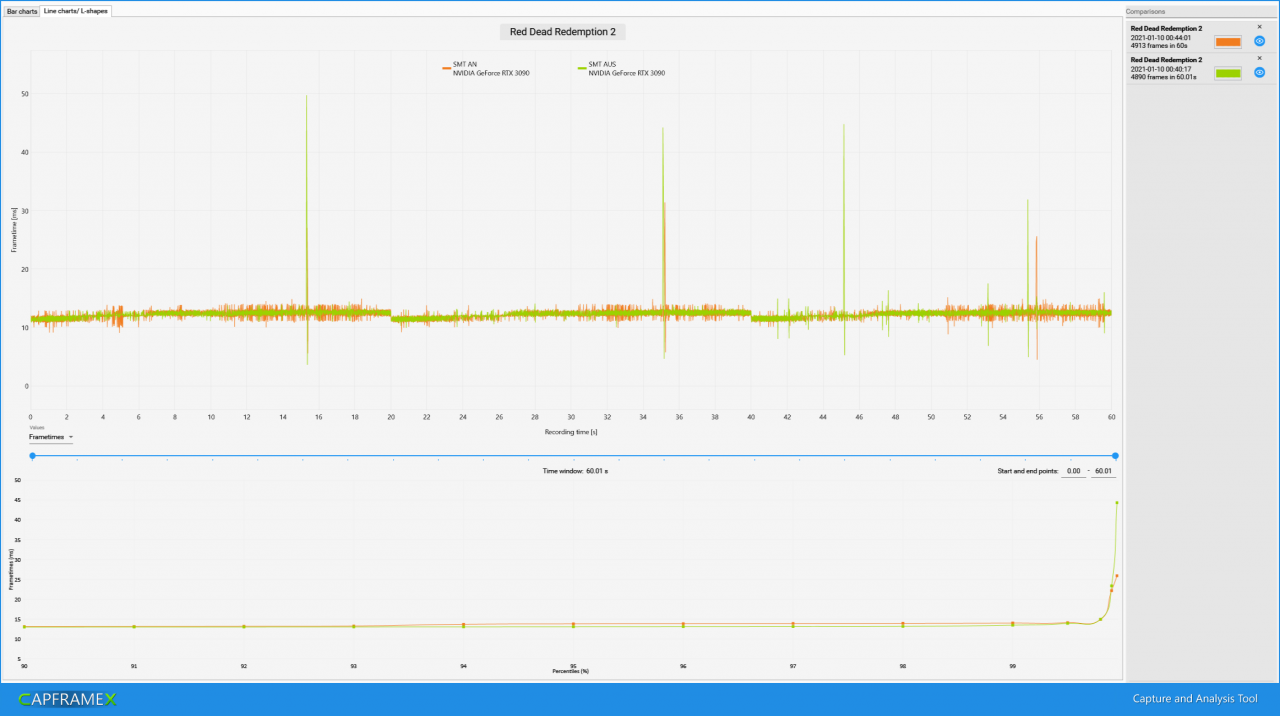Click the dropdown arrow next to Frametimes
The image size is (1280, 716).
[71, 437]
